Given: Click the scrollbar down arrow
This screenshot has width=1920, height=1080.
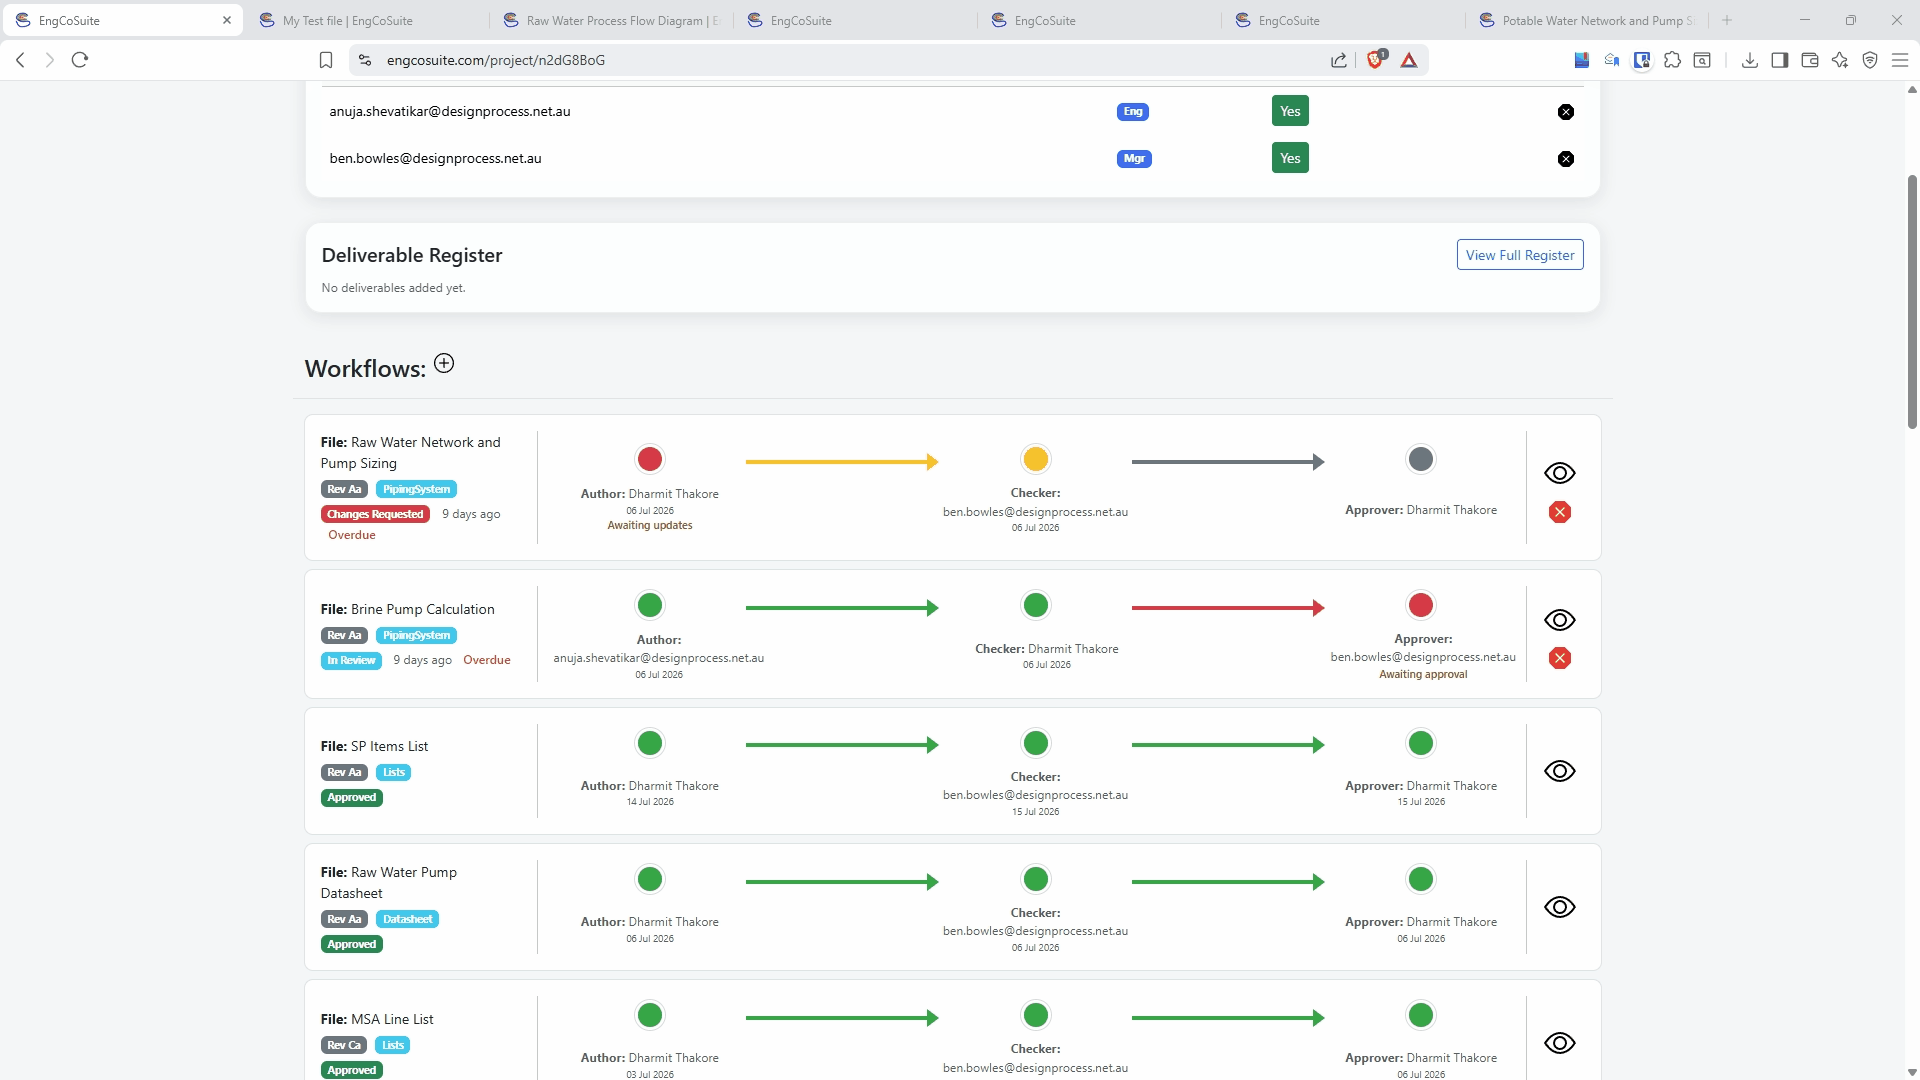Looking at the screenshot, I should (x=1912, y=1072).
